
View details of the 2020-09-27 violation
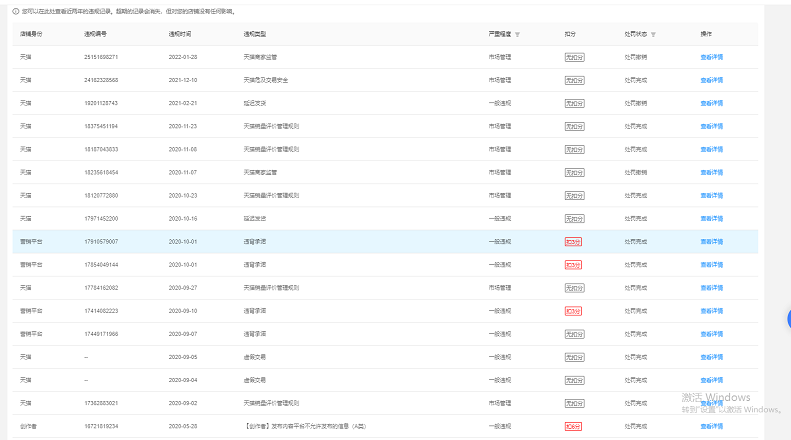tap(711, 288)
